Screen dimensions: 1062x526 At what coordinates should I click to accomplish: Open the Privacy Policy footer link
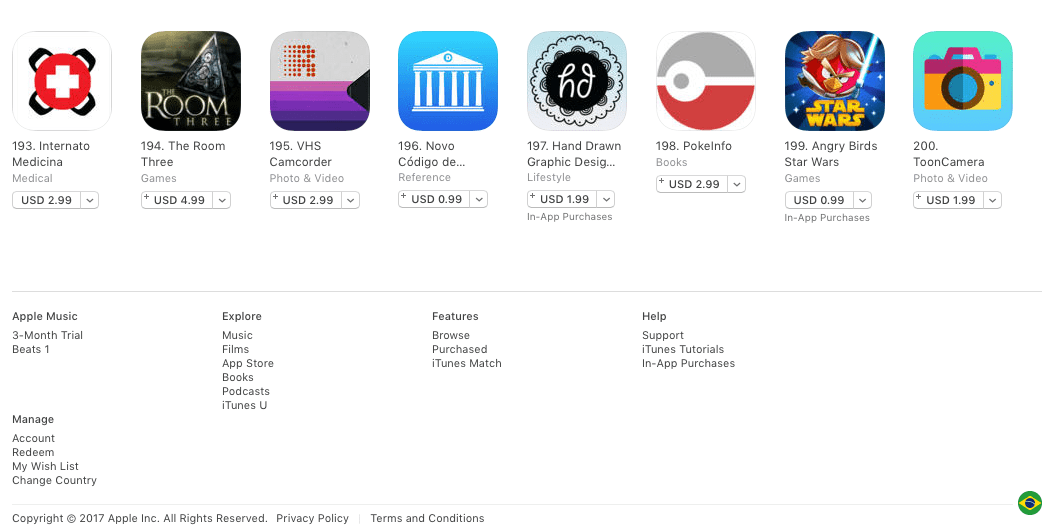(x=312, y=519)
